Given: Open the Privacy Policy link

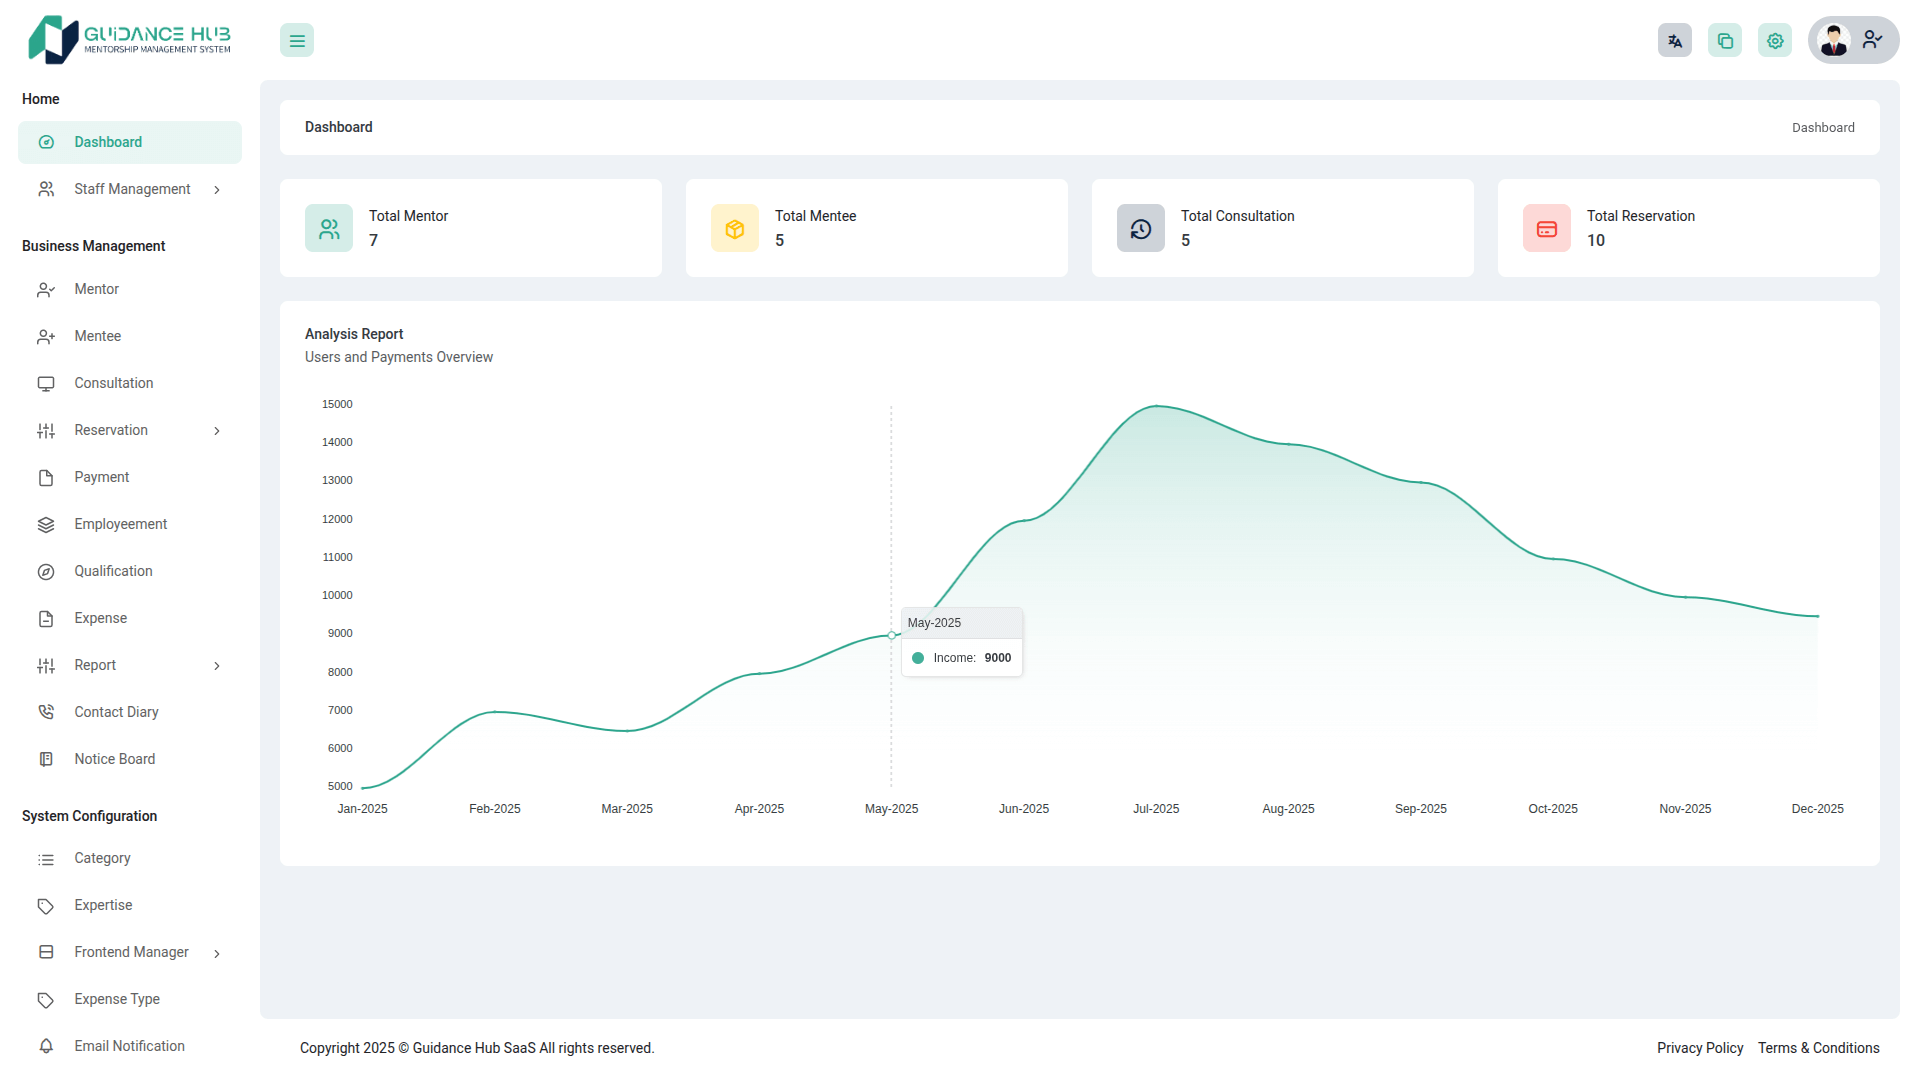Looking at the screenshot, I should click(x=1699, y=1048).
